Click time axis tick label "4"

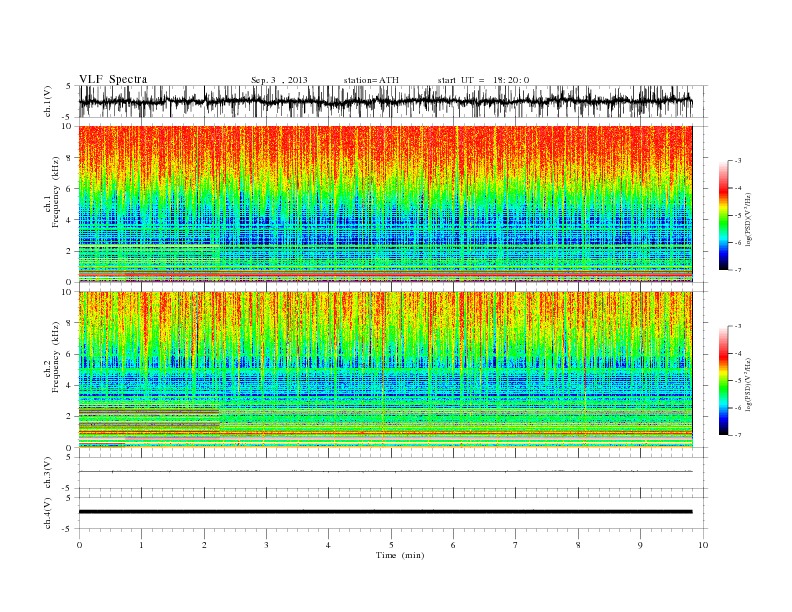click(x=328, y=545)
